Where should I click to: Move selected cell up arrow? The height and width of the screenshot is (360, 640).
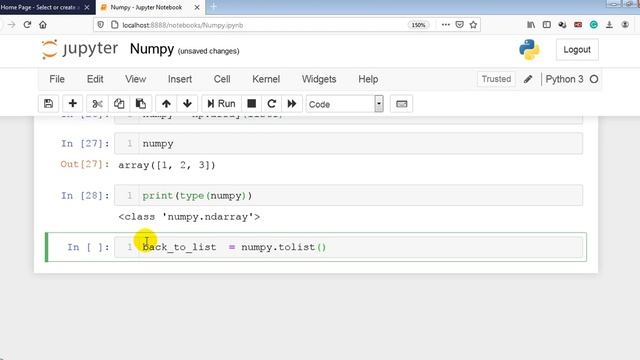point(166,104)
